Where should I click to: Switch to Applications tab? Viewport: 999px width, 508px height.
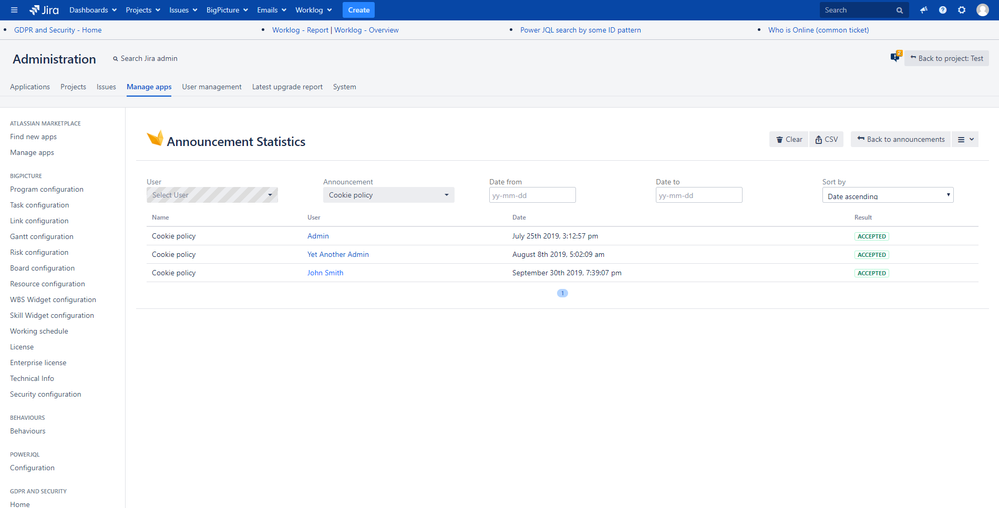click(30, 87)
